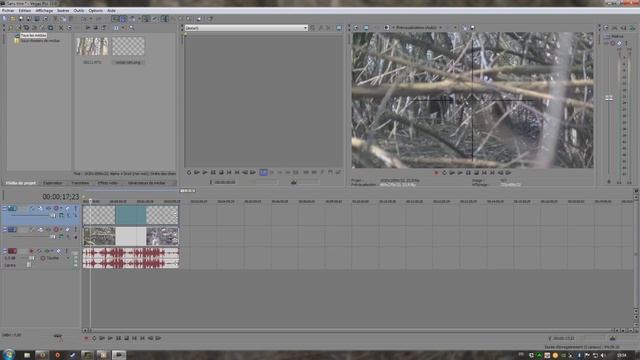Click Go to End on timeline transport
Image resolution: width=640 pixels, height=360 pixels.
(142, 338)
